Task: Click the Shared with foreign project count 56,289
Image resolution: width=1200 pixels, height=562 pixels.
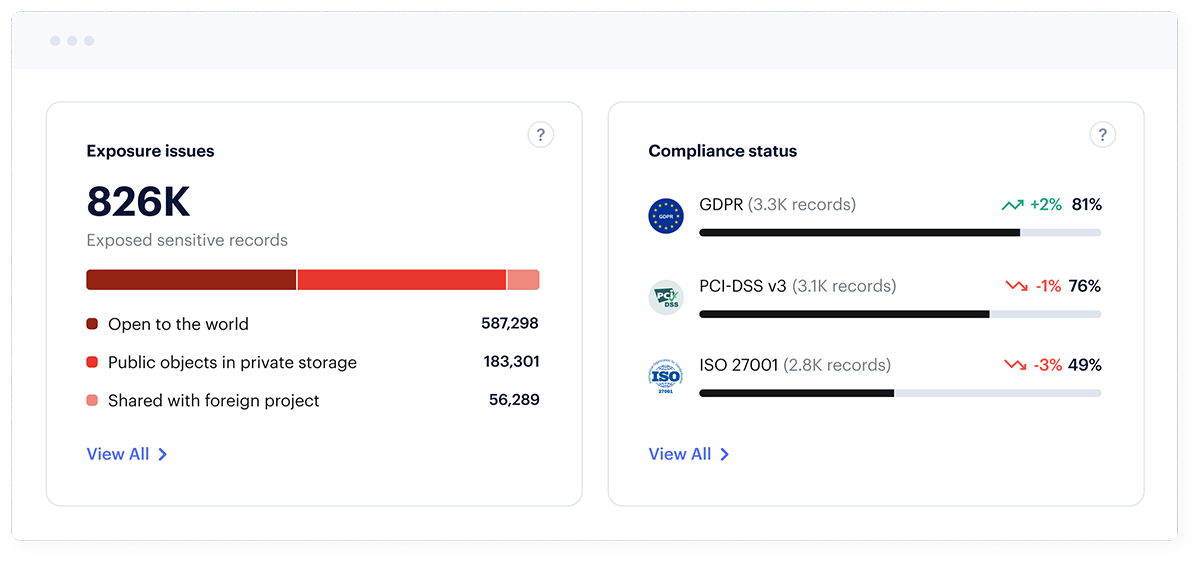Action: click(x=513, y=400)
